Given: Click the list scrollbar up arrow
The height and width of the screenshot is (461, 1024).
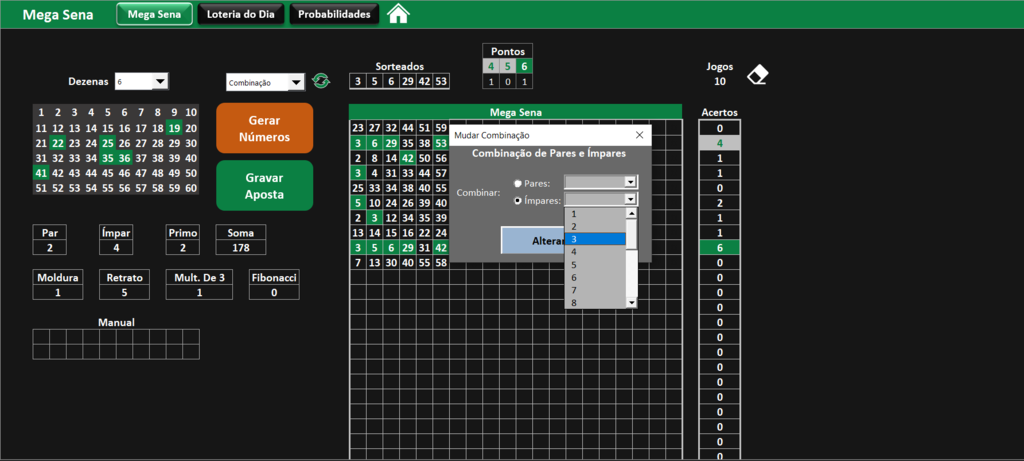Looking at the screenshot, I should tap(631, 213).
